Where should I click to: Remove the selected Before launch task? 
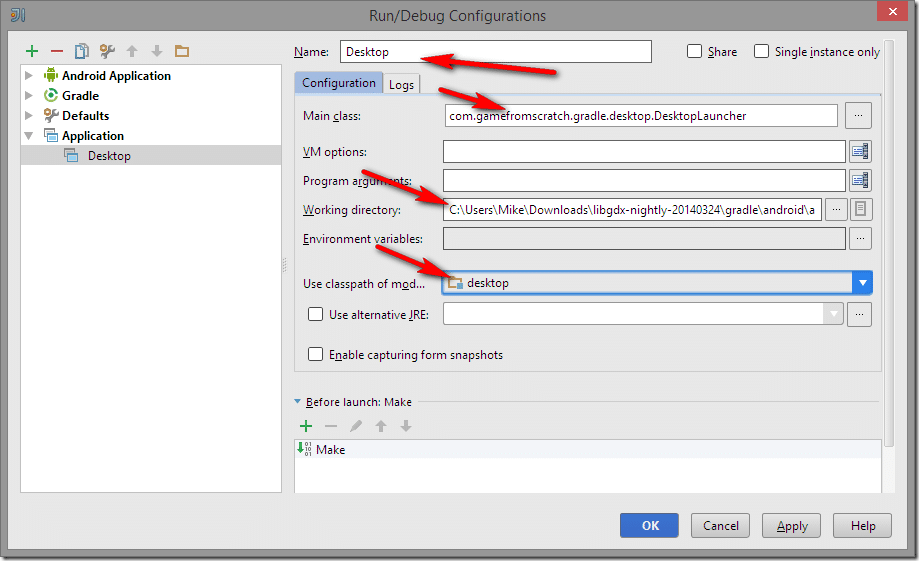[331, 426]
